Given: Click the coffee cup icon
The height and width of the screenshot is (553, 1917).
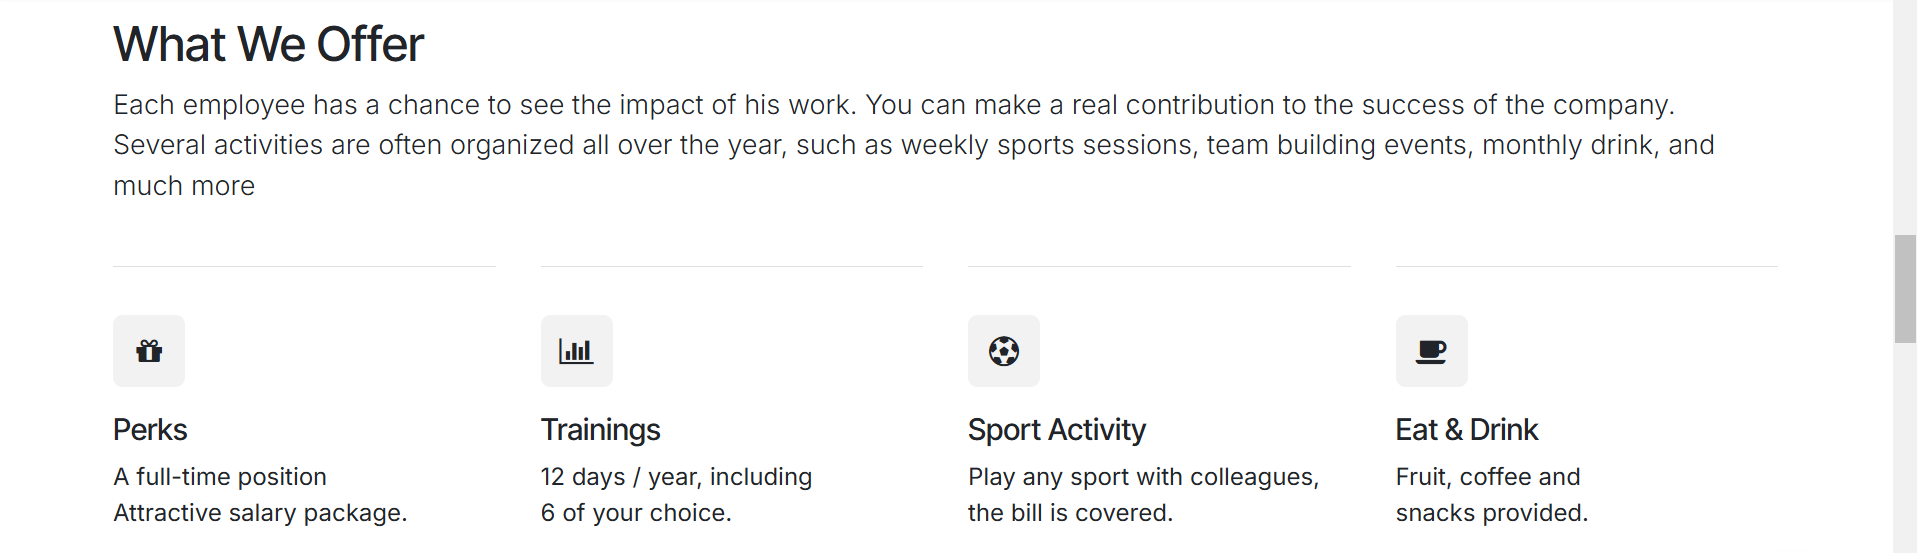Looking at the screenshot, I should [x=1431, y=351].
